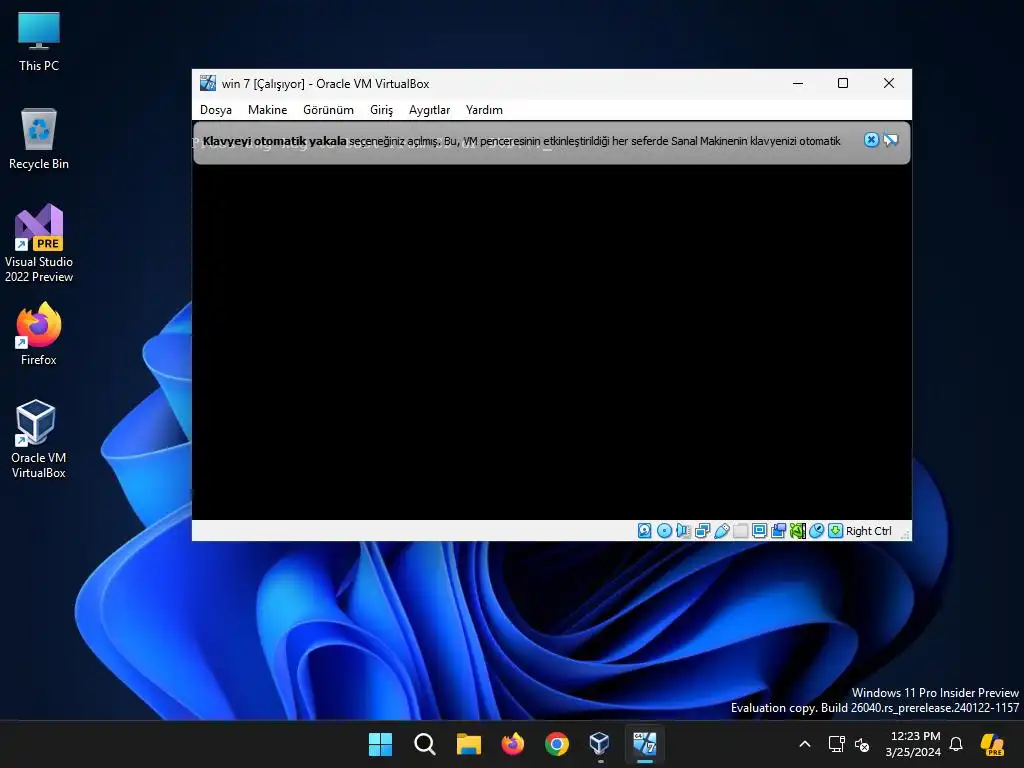The width and height of the screenshot is (1024, 768).
Task: Click the network adapters indicator icon
Action: pos(703,531)
